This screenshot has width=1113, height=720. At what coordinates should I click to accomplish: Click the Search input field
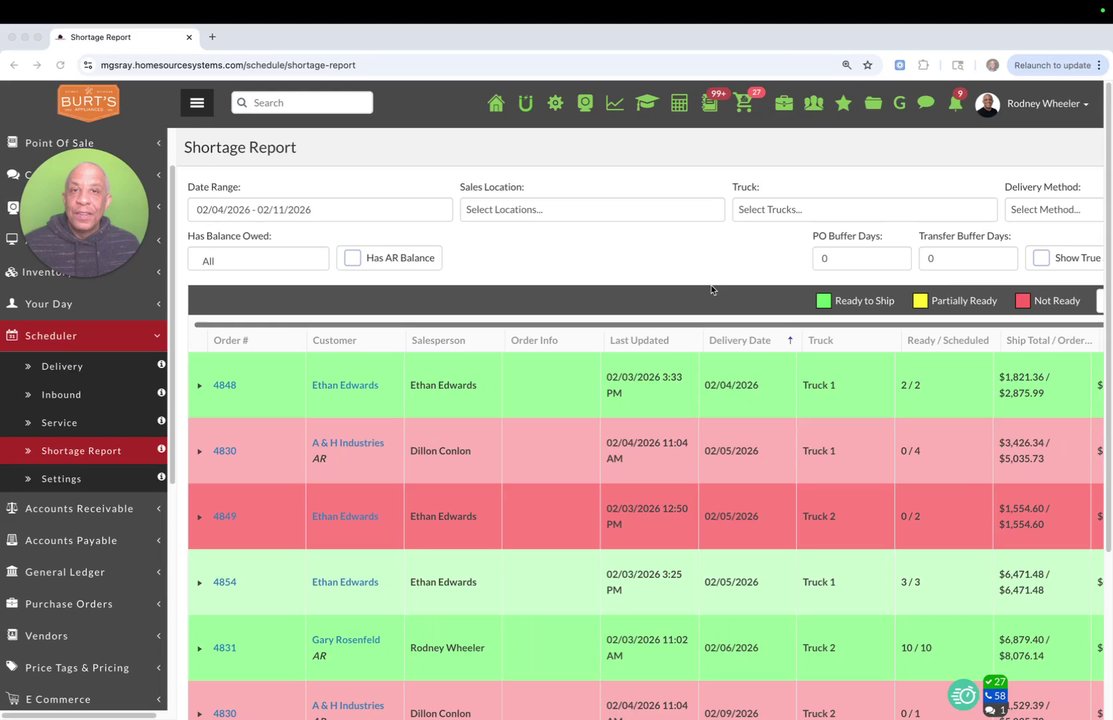pyautogui.click(x=302, y=102)
